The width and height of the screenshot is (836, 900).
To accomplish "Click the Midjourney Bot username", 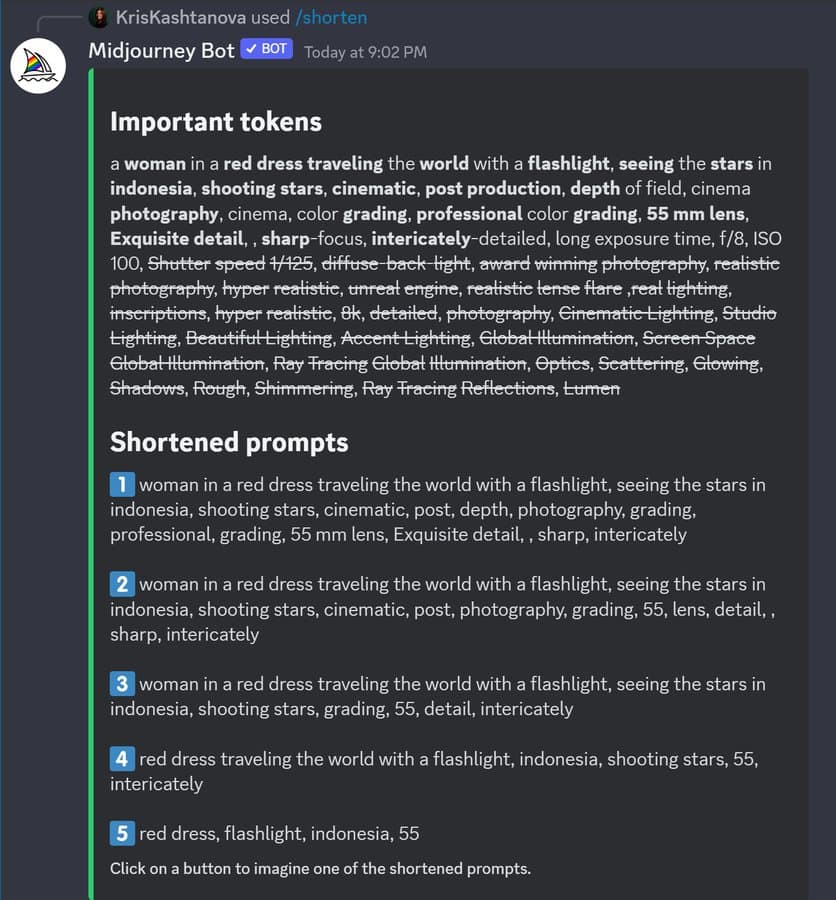I will pyautogui.click(x=161, y=51).
